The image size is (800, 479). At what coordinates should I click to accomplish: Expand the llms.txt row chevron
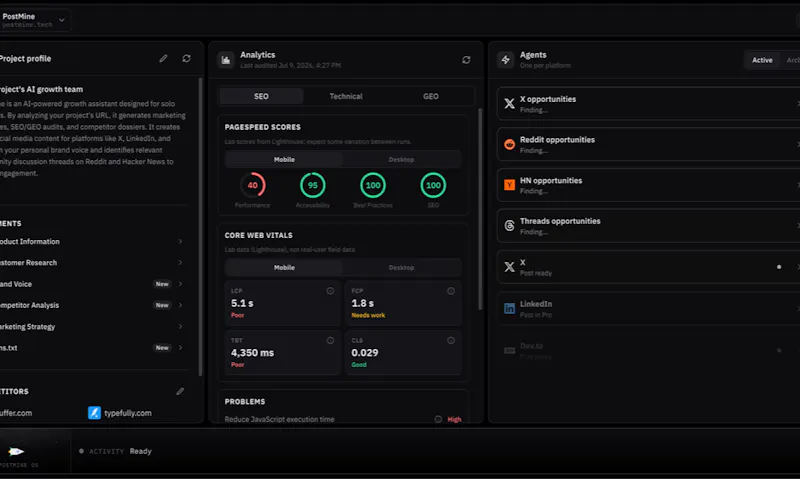(x=180, y=348)
